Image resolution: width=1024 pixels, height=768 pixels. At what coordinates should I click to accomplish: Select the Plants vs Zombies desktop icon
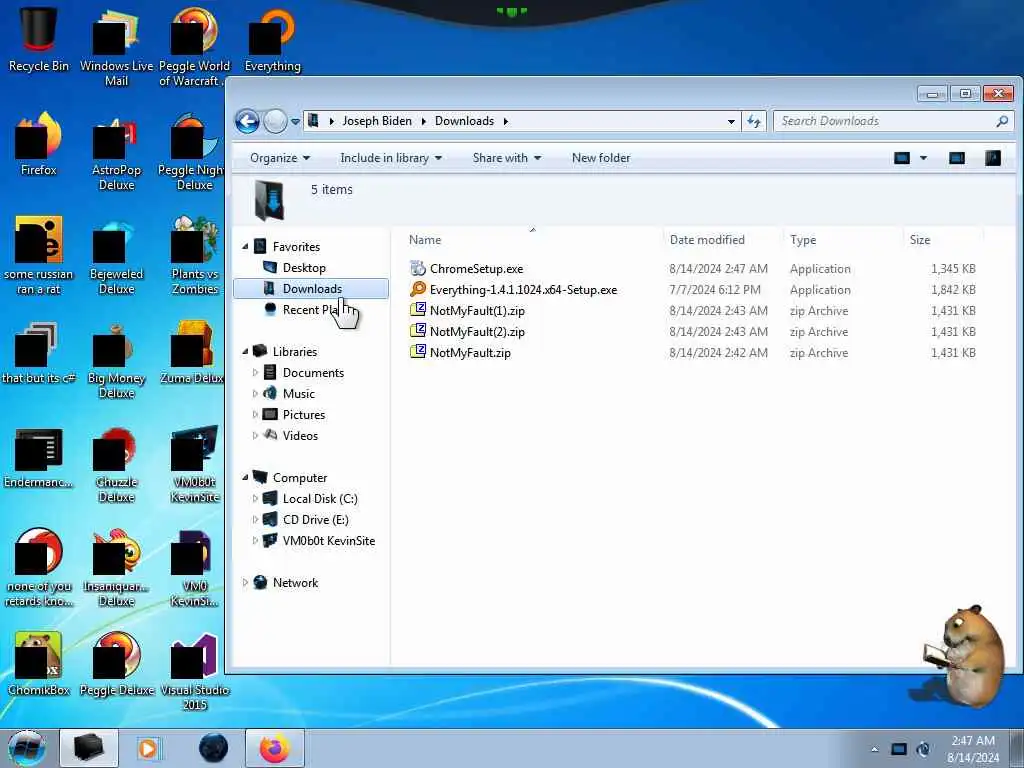pyautogui.click(x=195, y=256)
